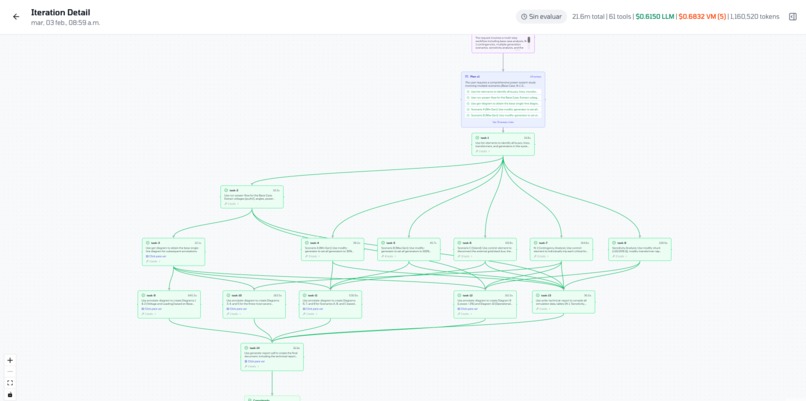Click the task-13 status check icon
Screen dimensions: 806x401
pos(538,296)
